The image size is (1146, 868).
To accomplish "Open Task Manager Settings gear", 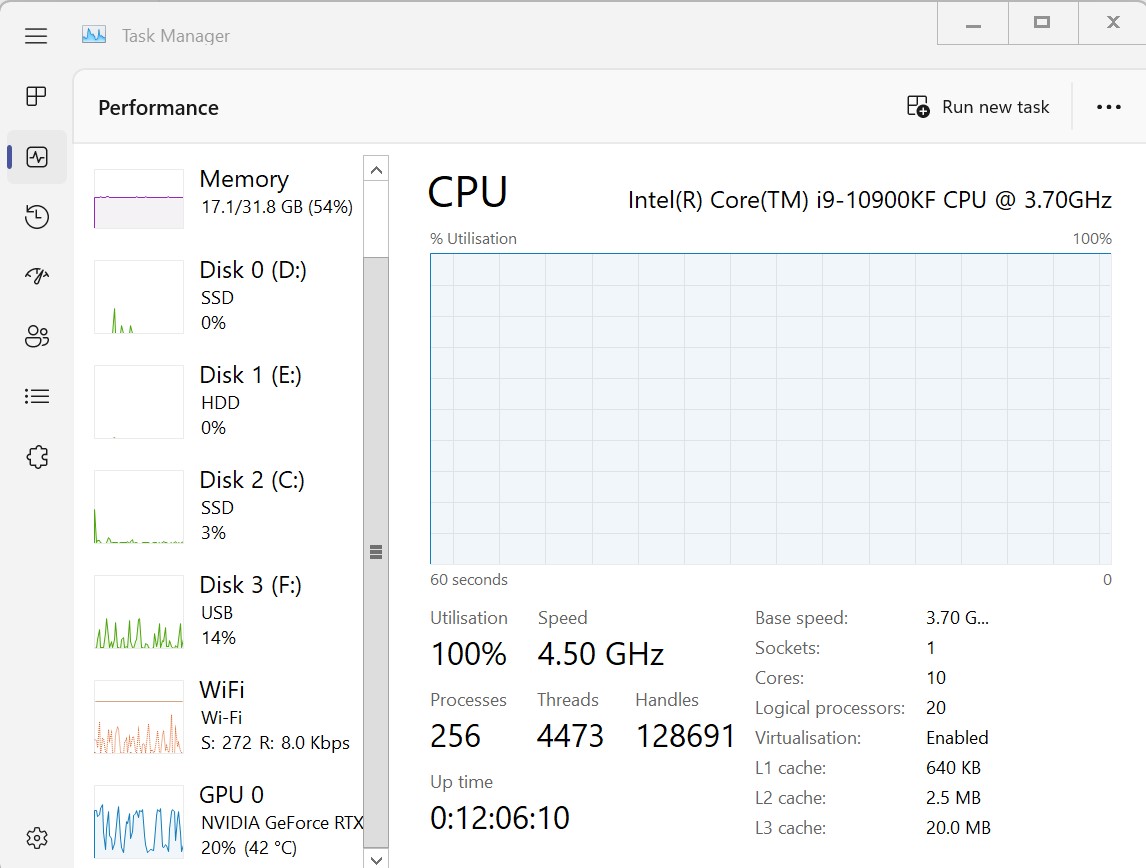I will [36, 837].
